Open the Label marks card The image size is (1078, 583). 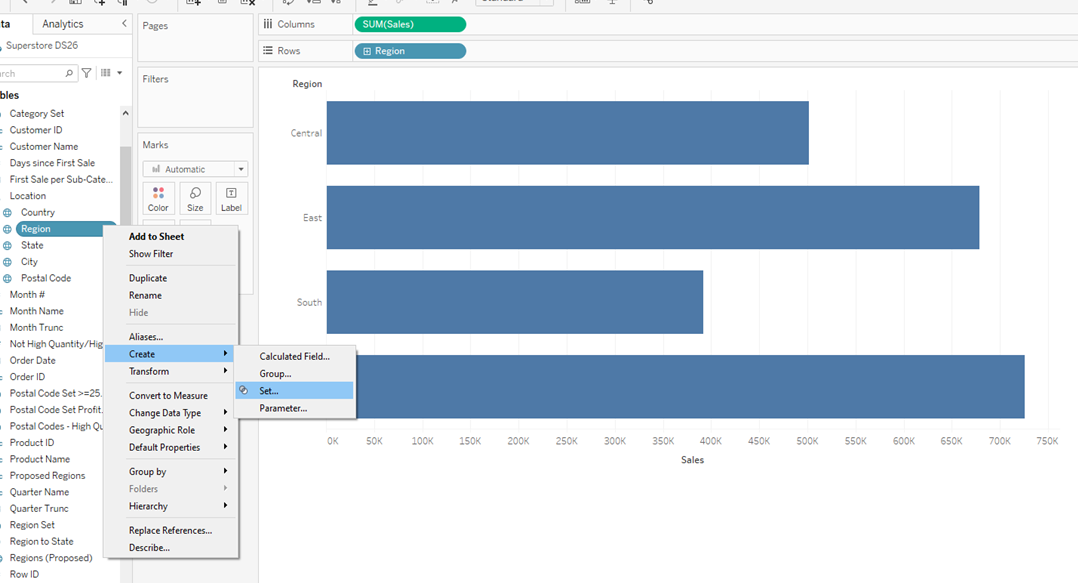point(231,199)
